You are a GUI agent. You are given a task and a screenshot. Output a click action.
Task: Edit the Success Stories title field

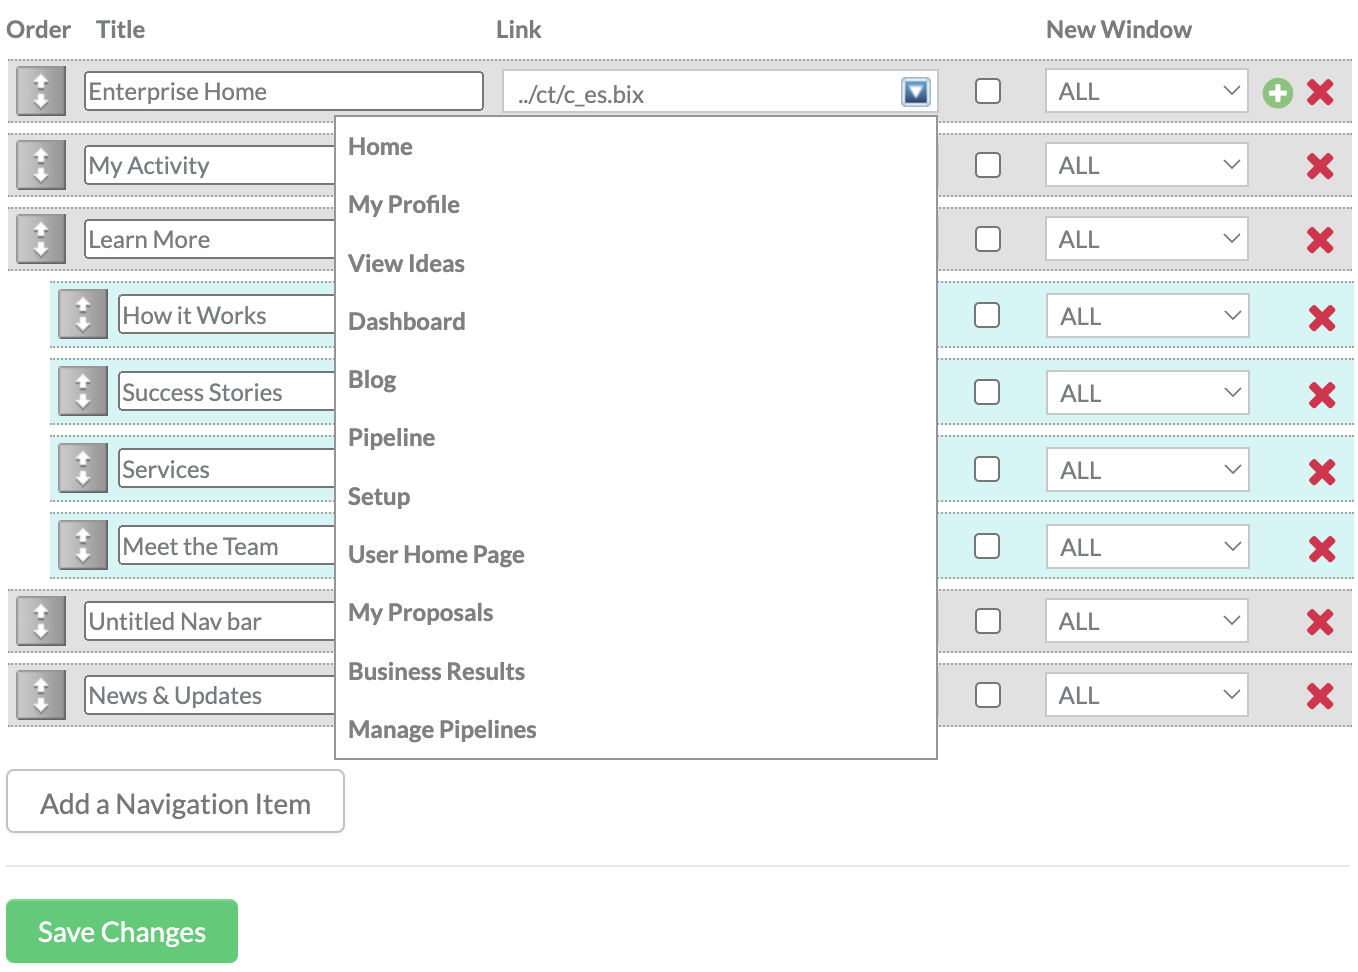point(227,392)
